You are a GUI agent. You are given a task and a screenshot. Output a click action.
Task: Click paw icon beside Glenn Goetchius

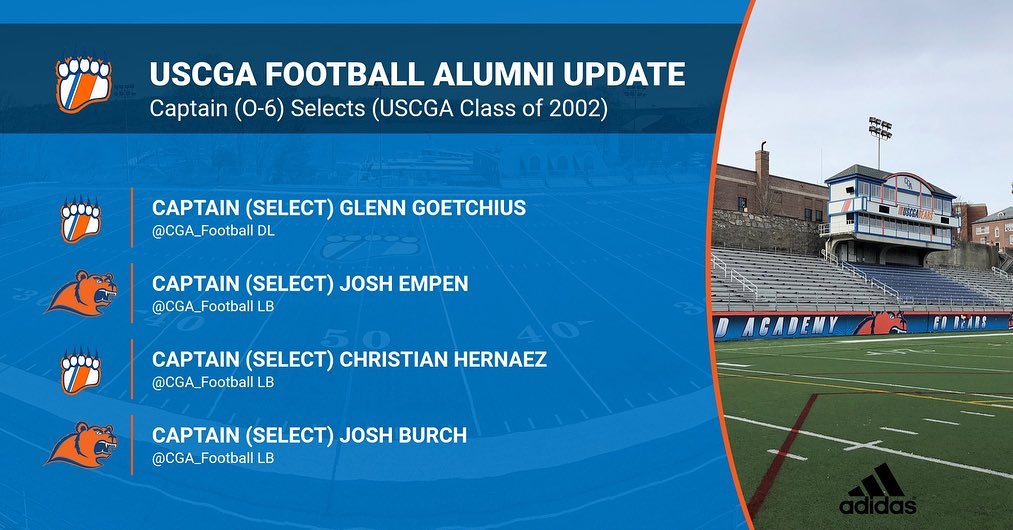point(81,219)
